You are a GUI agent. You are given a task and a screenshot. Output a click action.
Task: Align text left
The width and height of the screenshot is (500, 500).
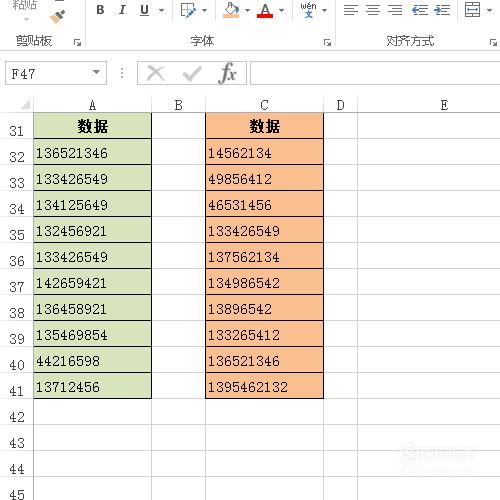[351, 10]
